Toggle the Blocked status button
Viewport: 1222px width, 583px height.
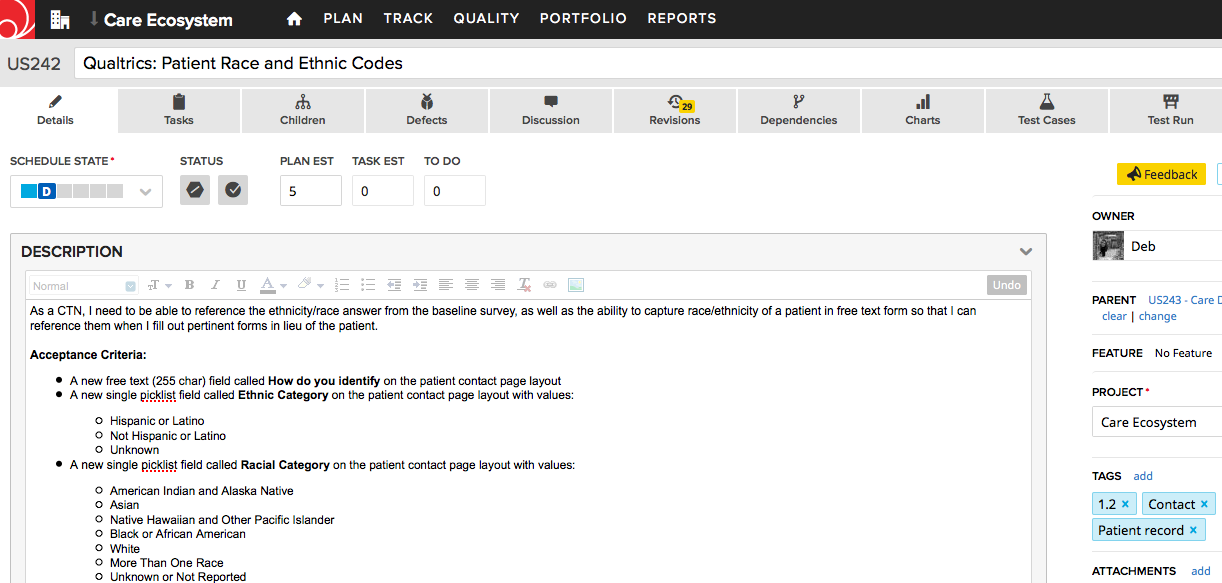click(195, 190)
